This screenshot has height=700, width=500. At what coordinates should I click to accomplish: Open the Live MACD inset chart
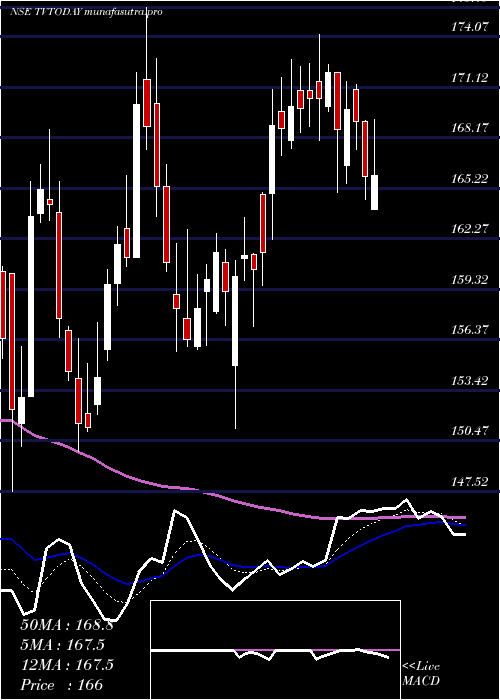tap(275, 650)
